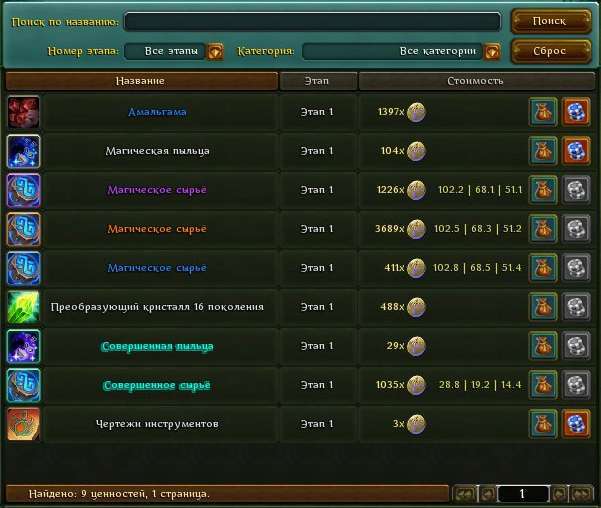Click pouch icon in orange Магическое сырьё row

click(x=543, y=229)
